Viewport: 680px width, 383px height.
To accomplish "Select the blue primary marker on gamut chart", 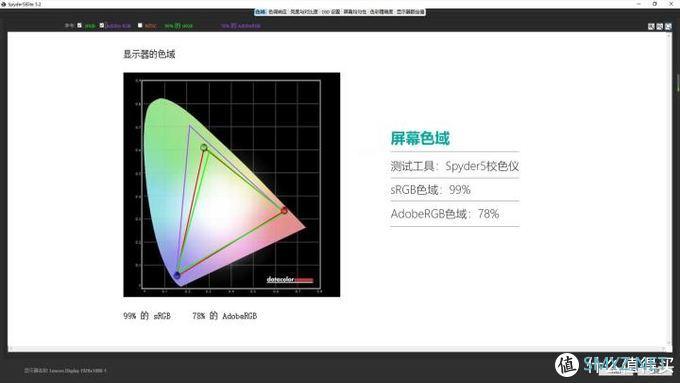I will 177,275.
